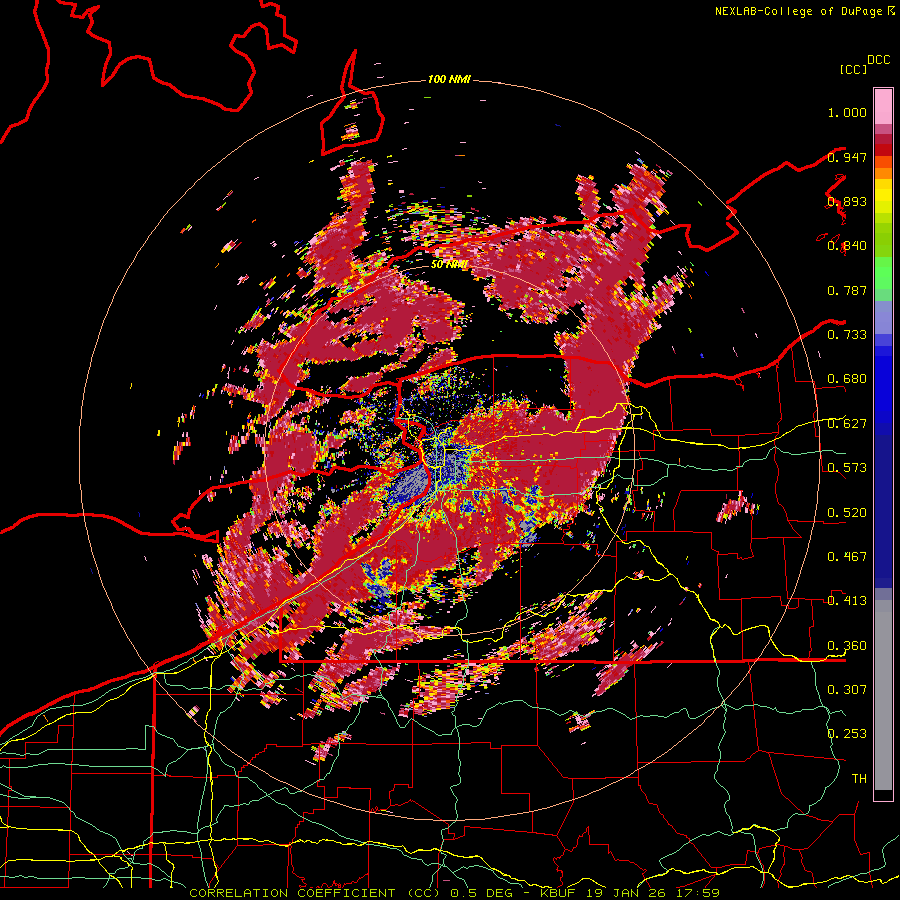900x900 pixels.
Task: Pick the pink swatch atop the color bar
Action: [x=883, y=107]
